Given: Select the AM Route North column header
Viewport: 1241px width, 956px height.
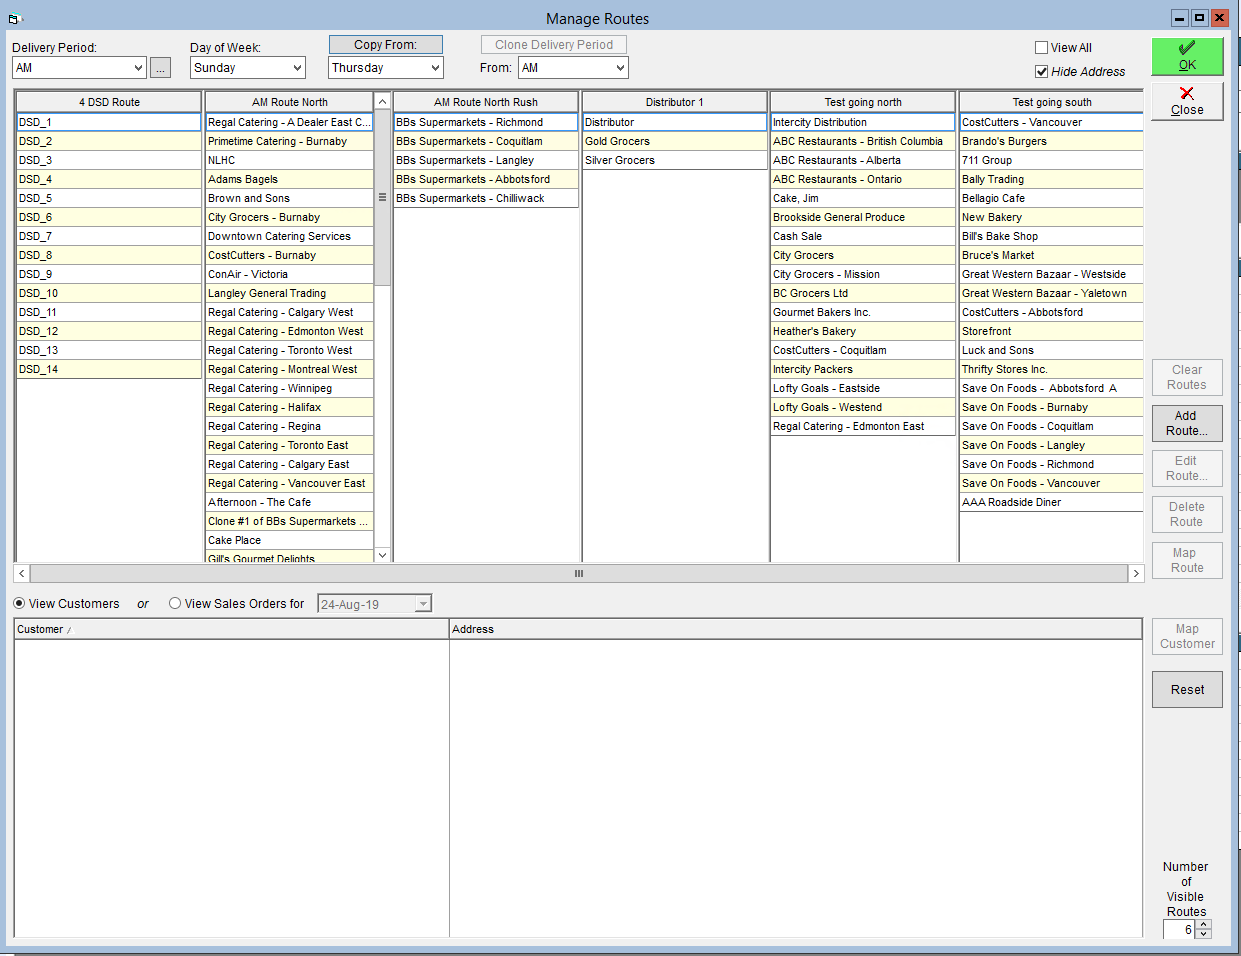Looking at the screenshot, I should tap(289, 102).
